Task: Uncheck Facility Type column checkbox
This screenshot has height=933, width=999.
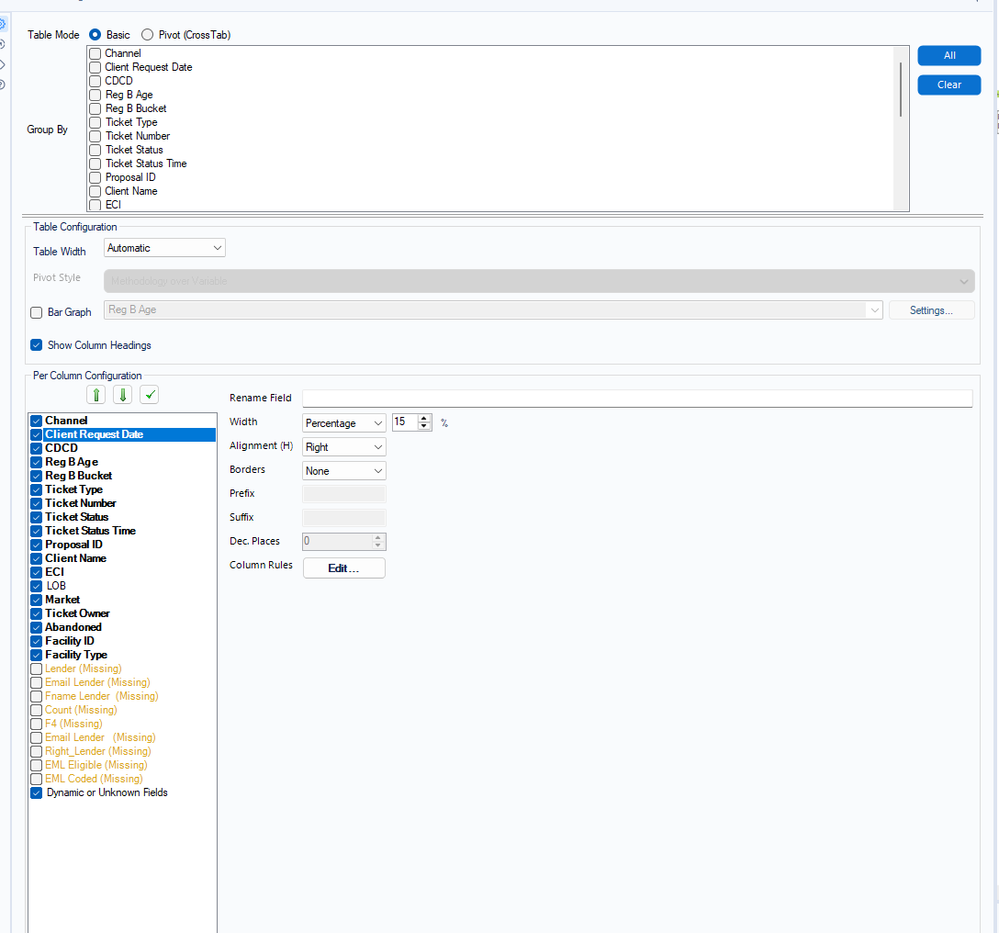Action: [x=36, y=655]
